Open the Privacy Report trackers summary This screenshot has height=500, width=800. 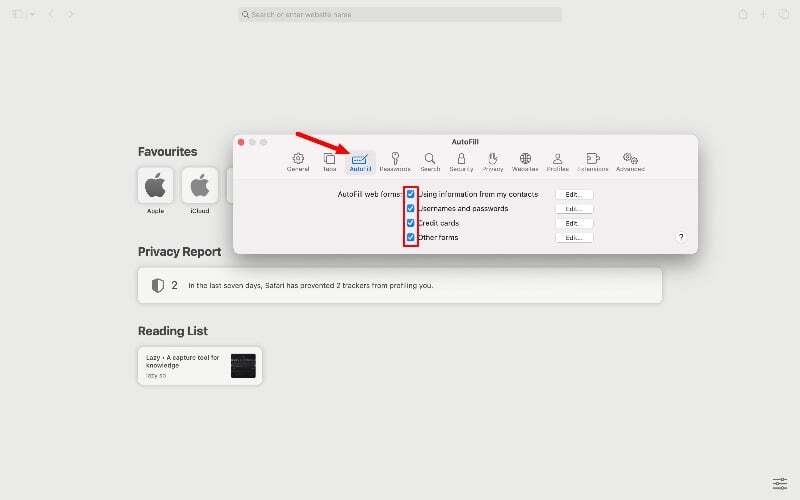(x=400, y=285)
